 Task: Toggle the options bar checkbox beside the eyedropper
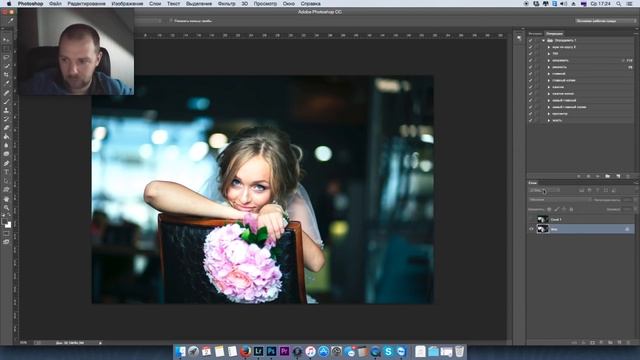[x=171, y=20]
